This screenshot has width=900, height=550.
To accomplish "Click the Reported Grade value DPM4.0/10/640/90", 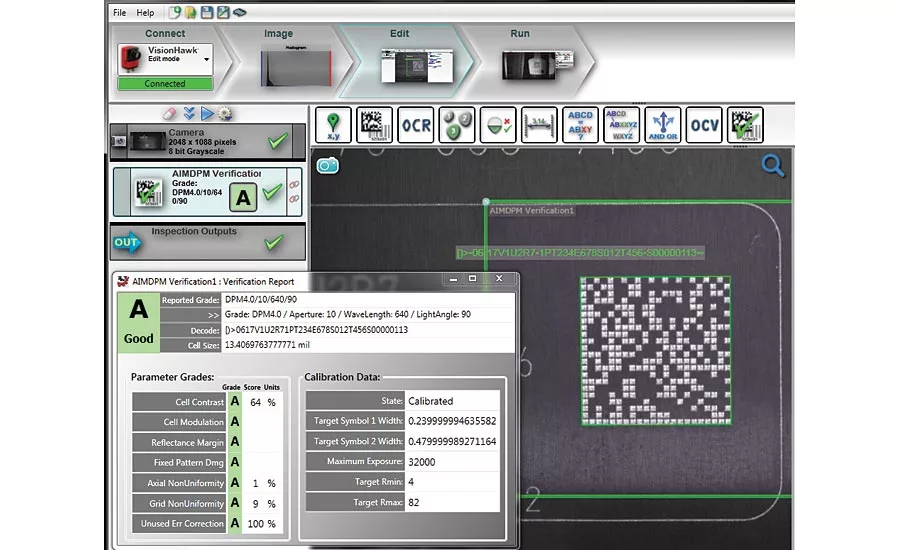I will click(261, 299).
